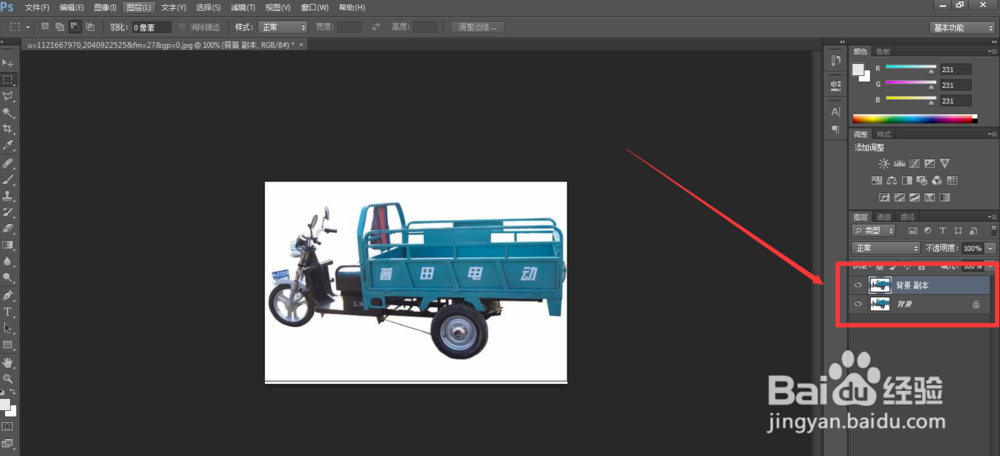Screen dimensions: 1000x456
Task: Add an Exposure adjustment
Action: click(x=930, y=163)
